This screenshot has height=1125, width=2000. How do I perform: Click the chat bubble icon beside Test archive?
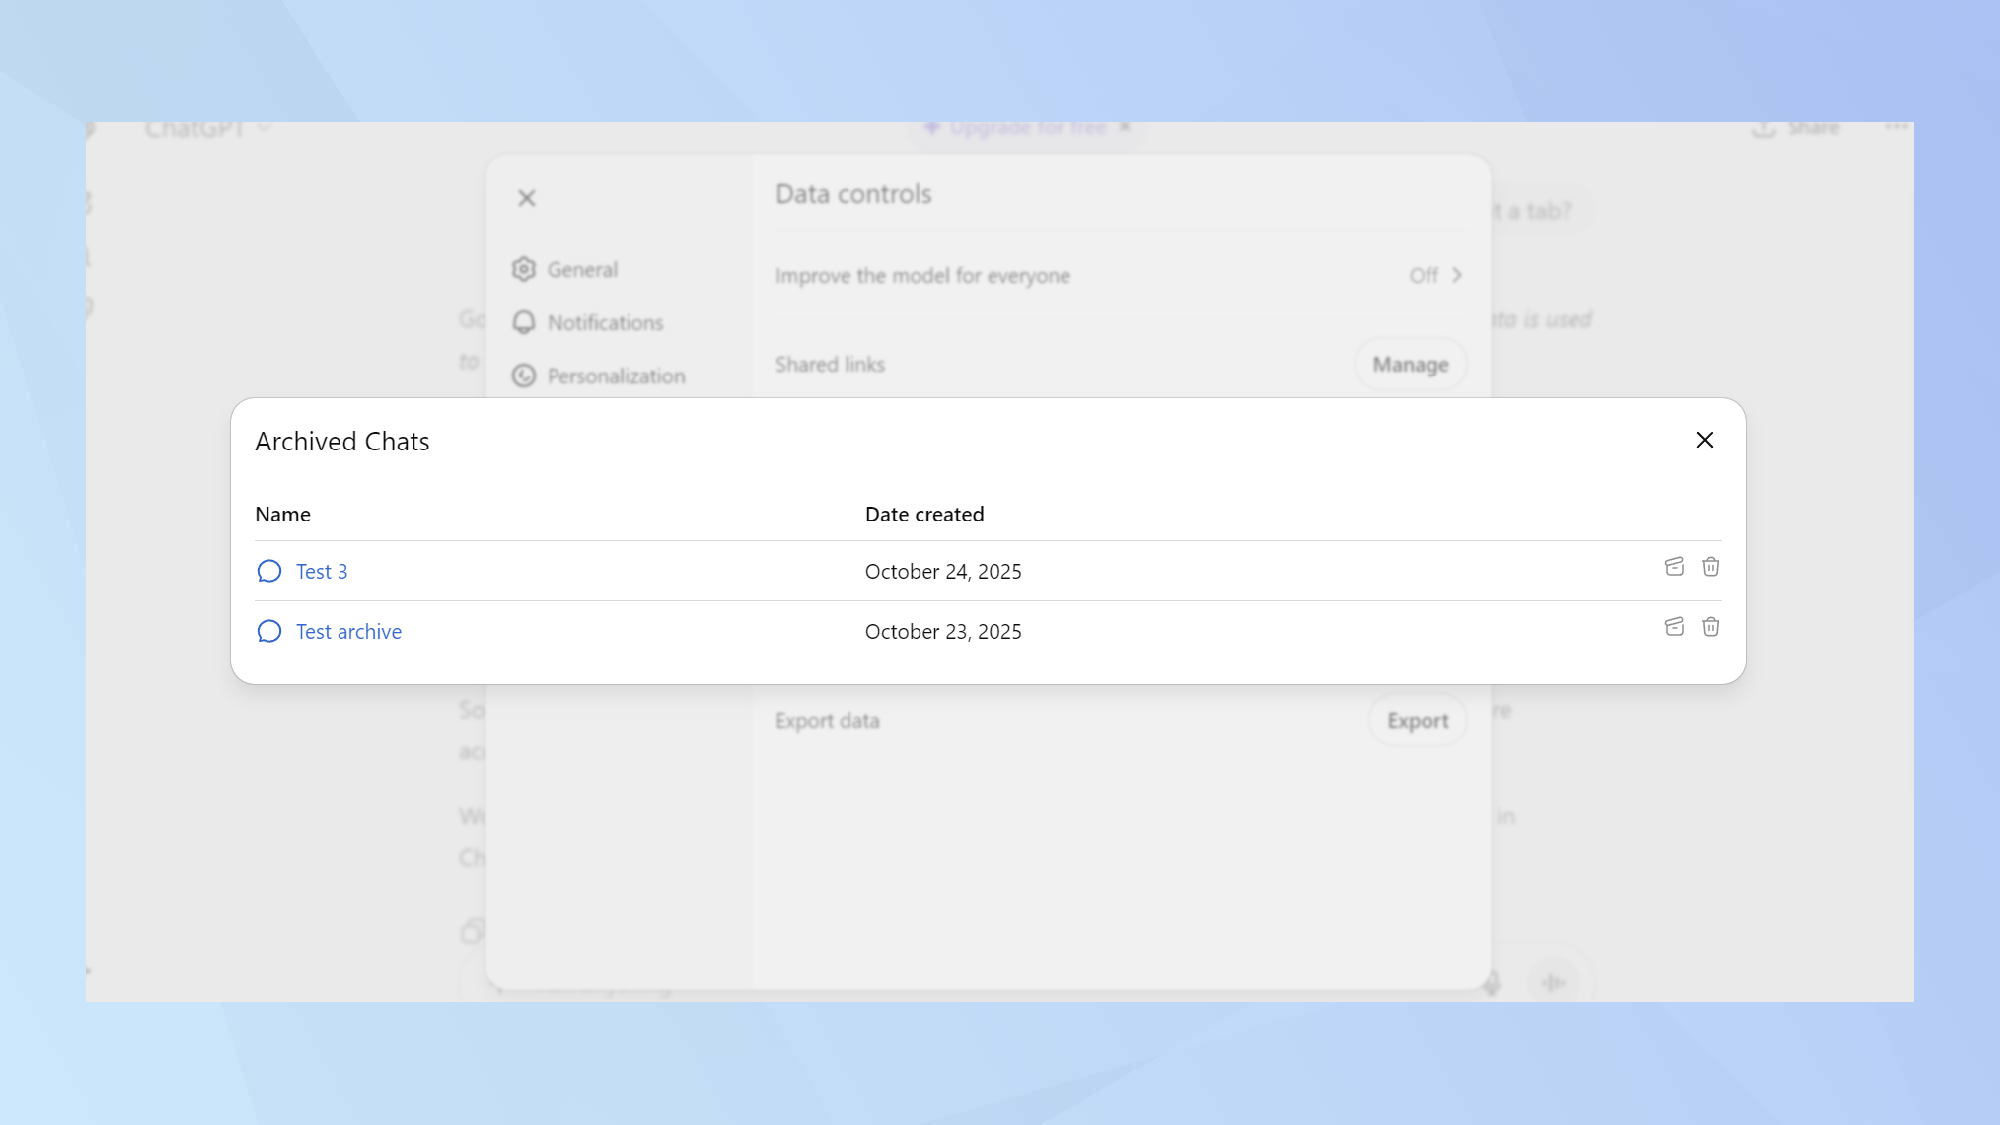[x=269, y=631]
